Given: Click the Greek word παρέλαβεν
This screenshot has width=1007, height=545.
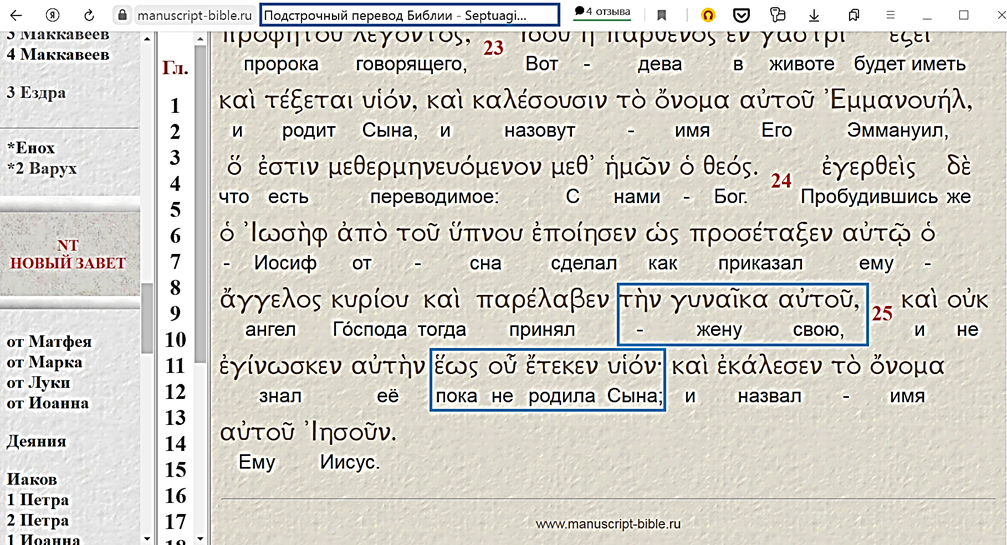Looking at the screenshot, I should 543,300.
